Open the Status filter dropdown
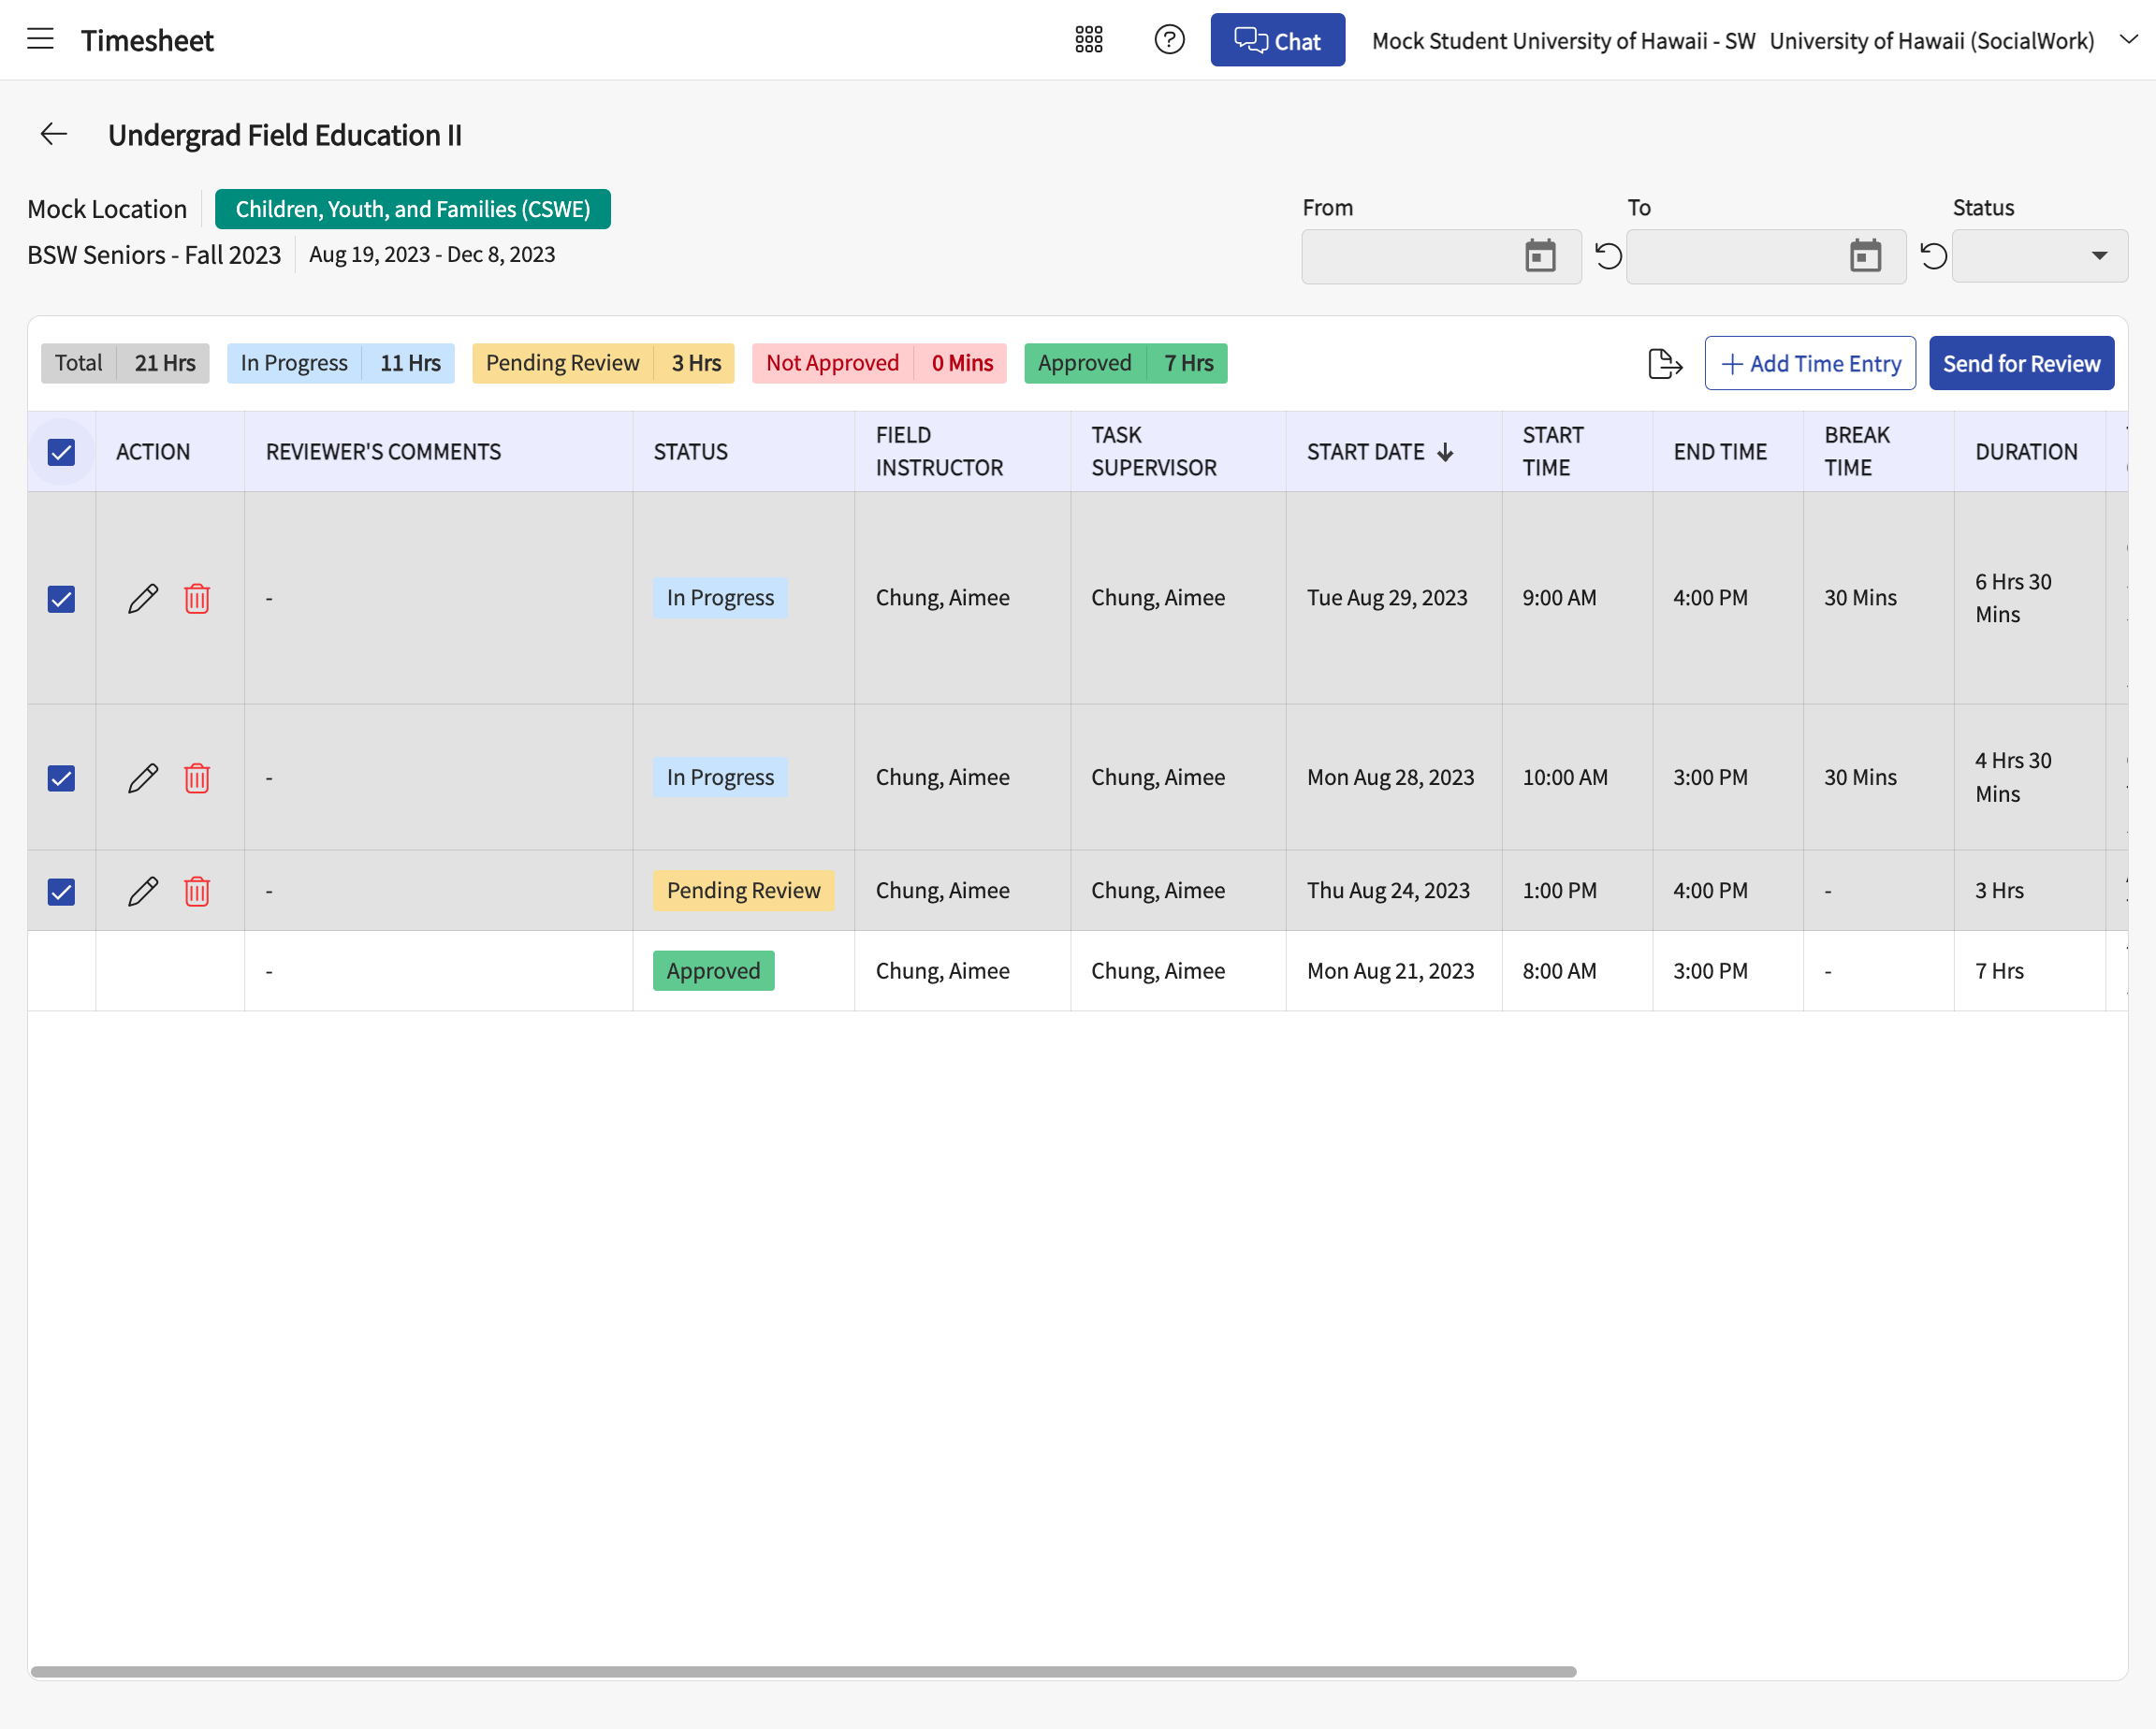 [x=2039, y=256]
